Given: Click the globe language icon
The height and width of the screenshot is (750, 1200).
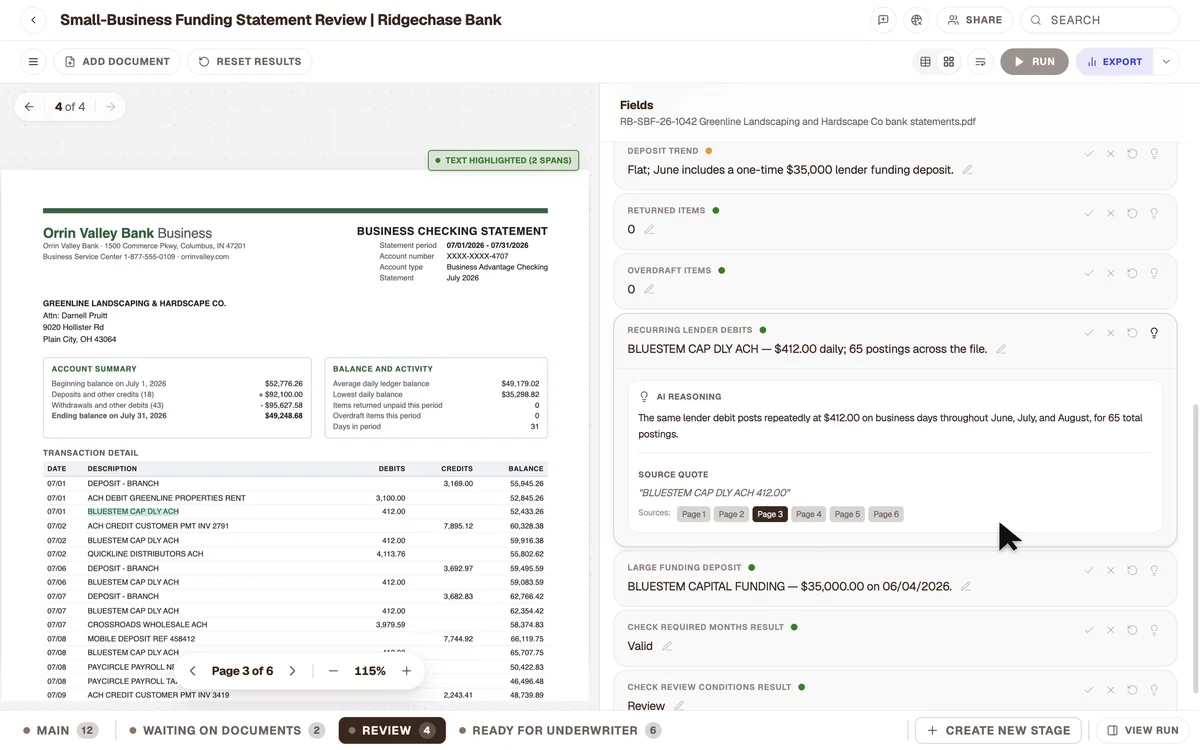Looking at the screenshot, I should 916,20.
